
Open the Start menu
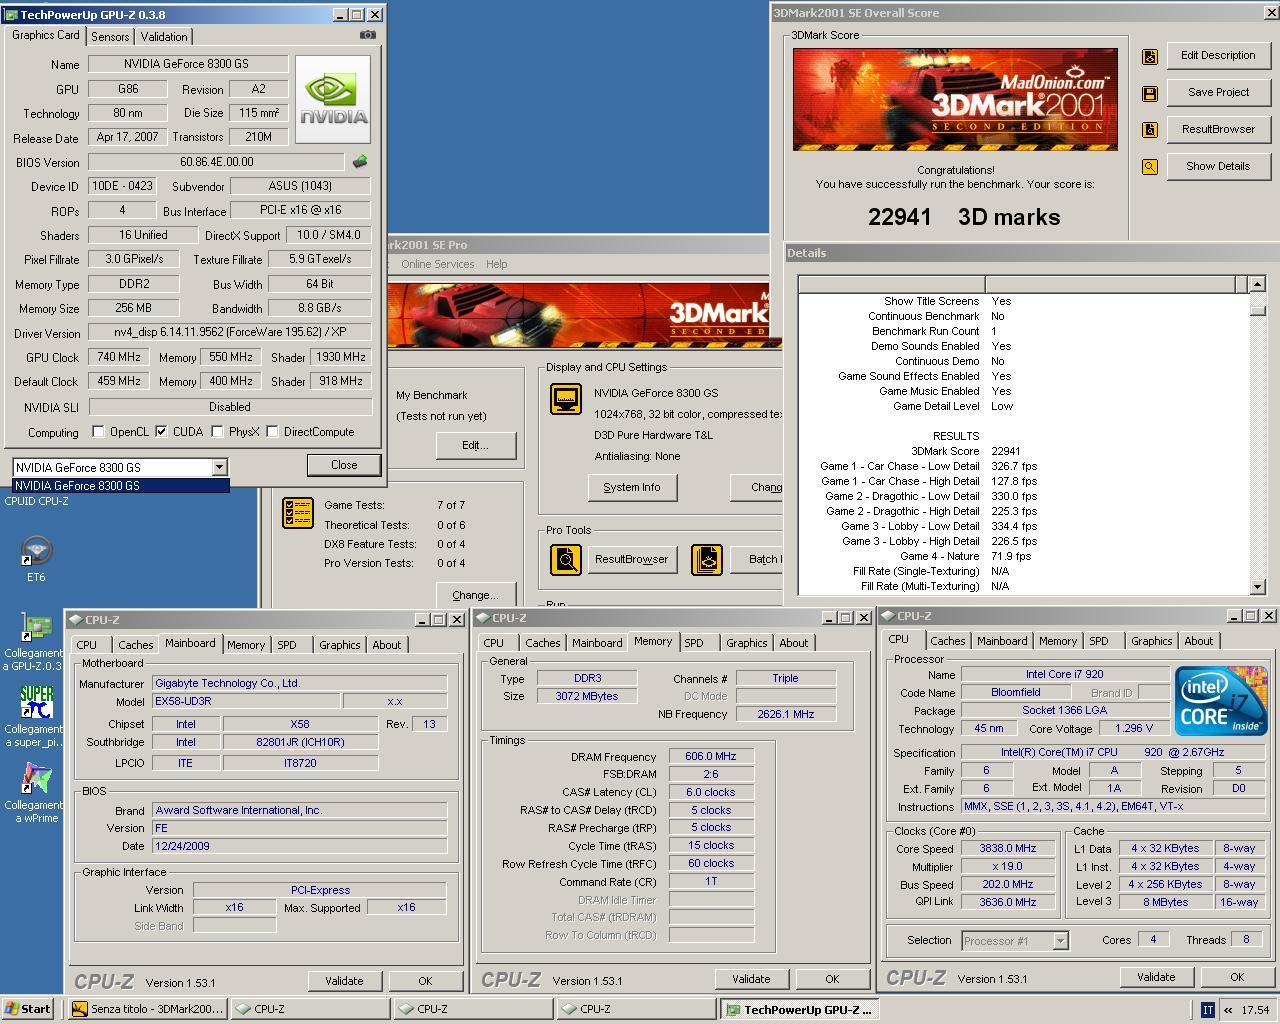[28, 1009]
